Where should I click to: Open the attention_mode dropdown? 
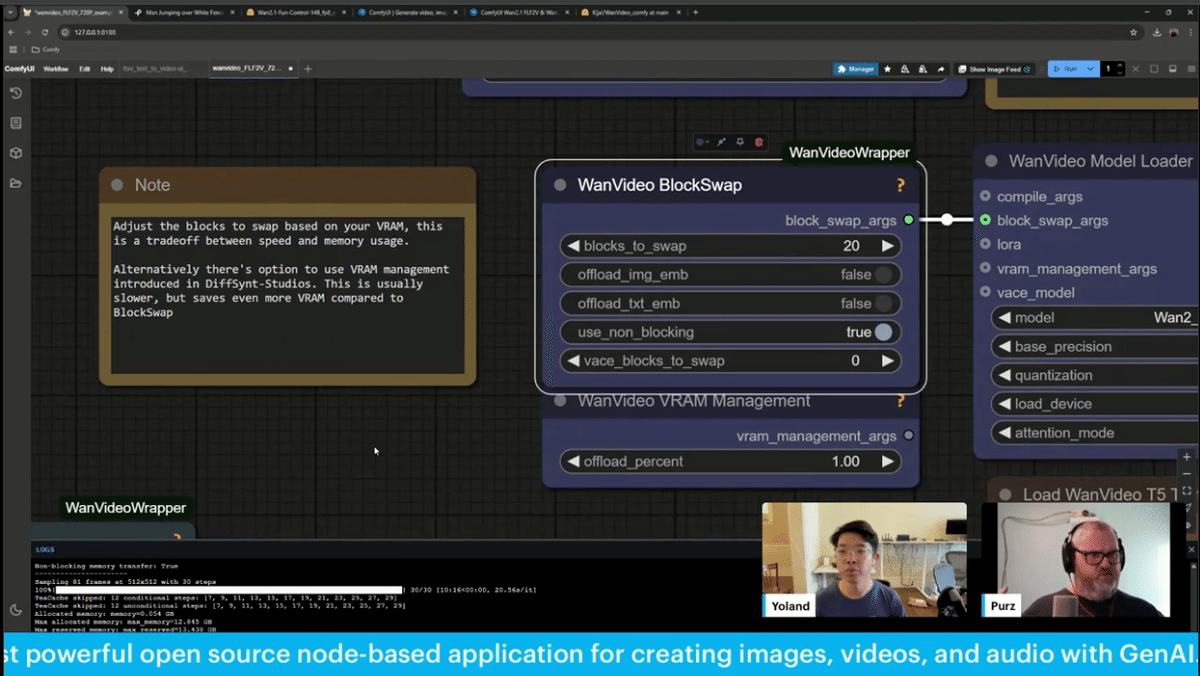point(1095,433)
